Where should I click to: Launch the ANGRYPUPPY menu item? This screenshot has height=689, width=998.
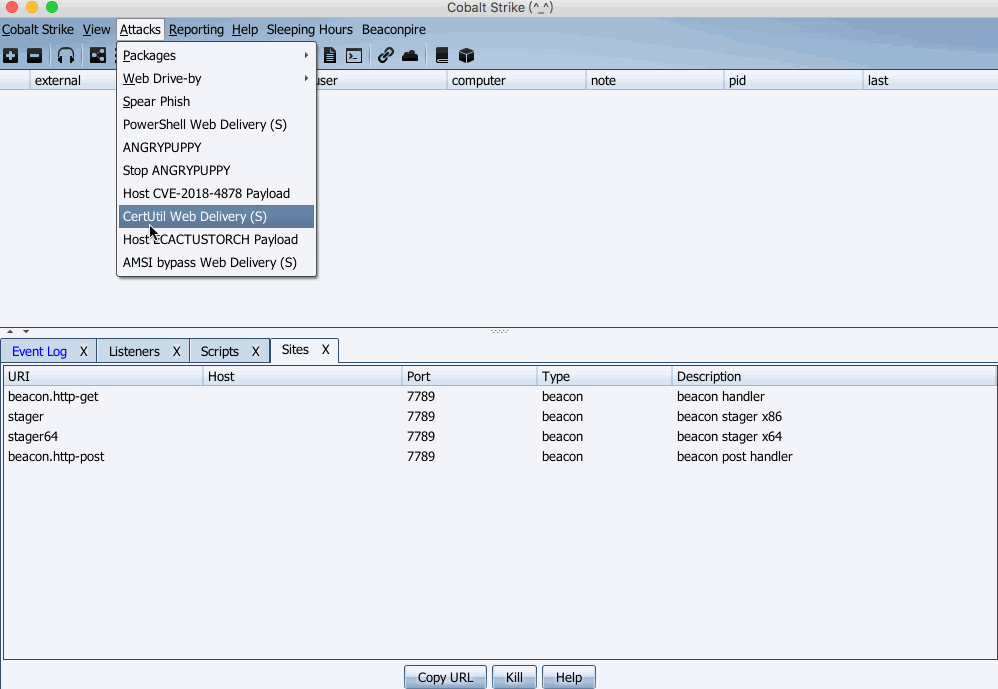(216, 147)
